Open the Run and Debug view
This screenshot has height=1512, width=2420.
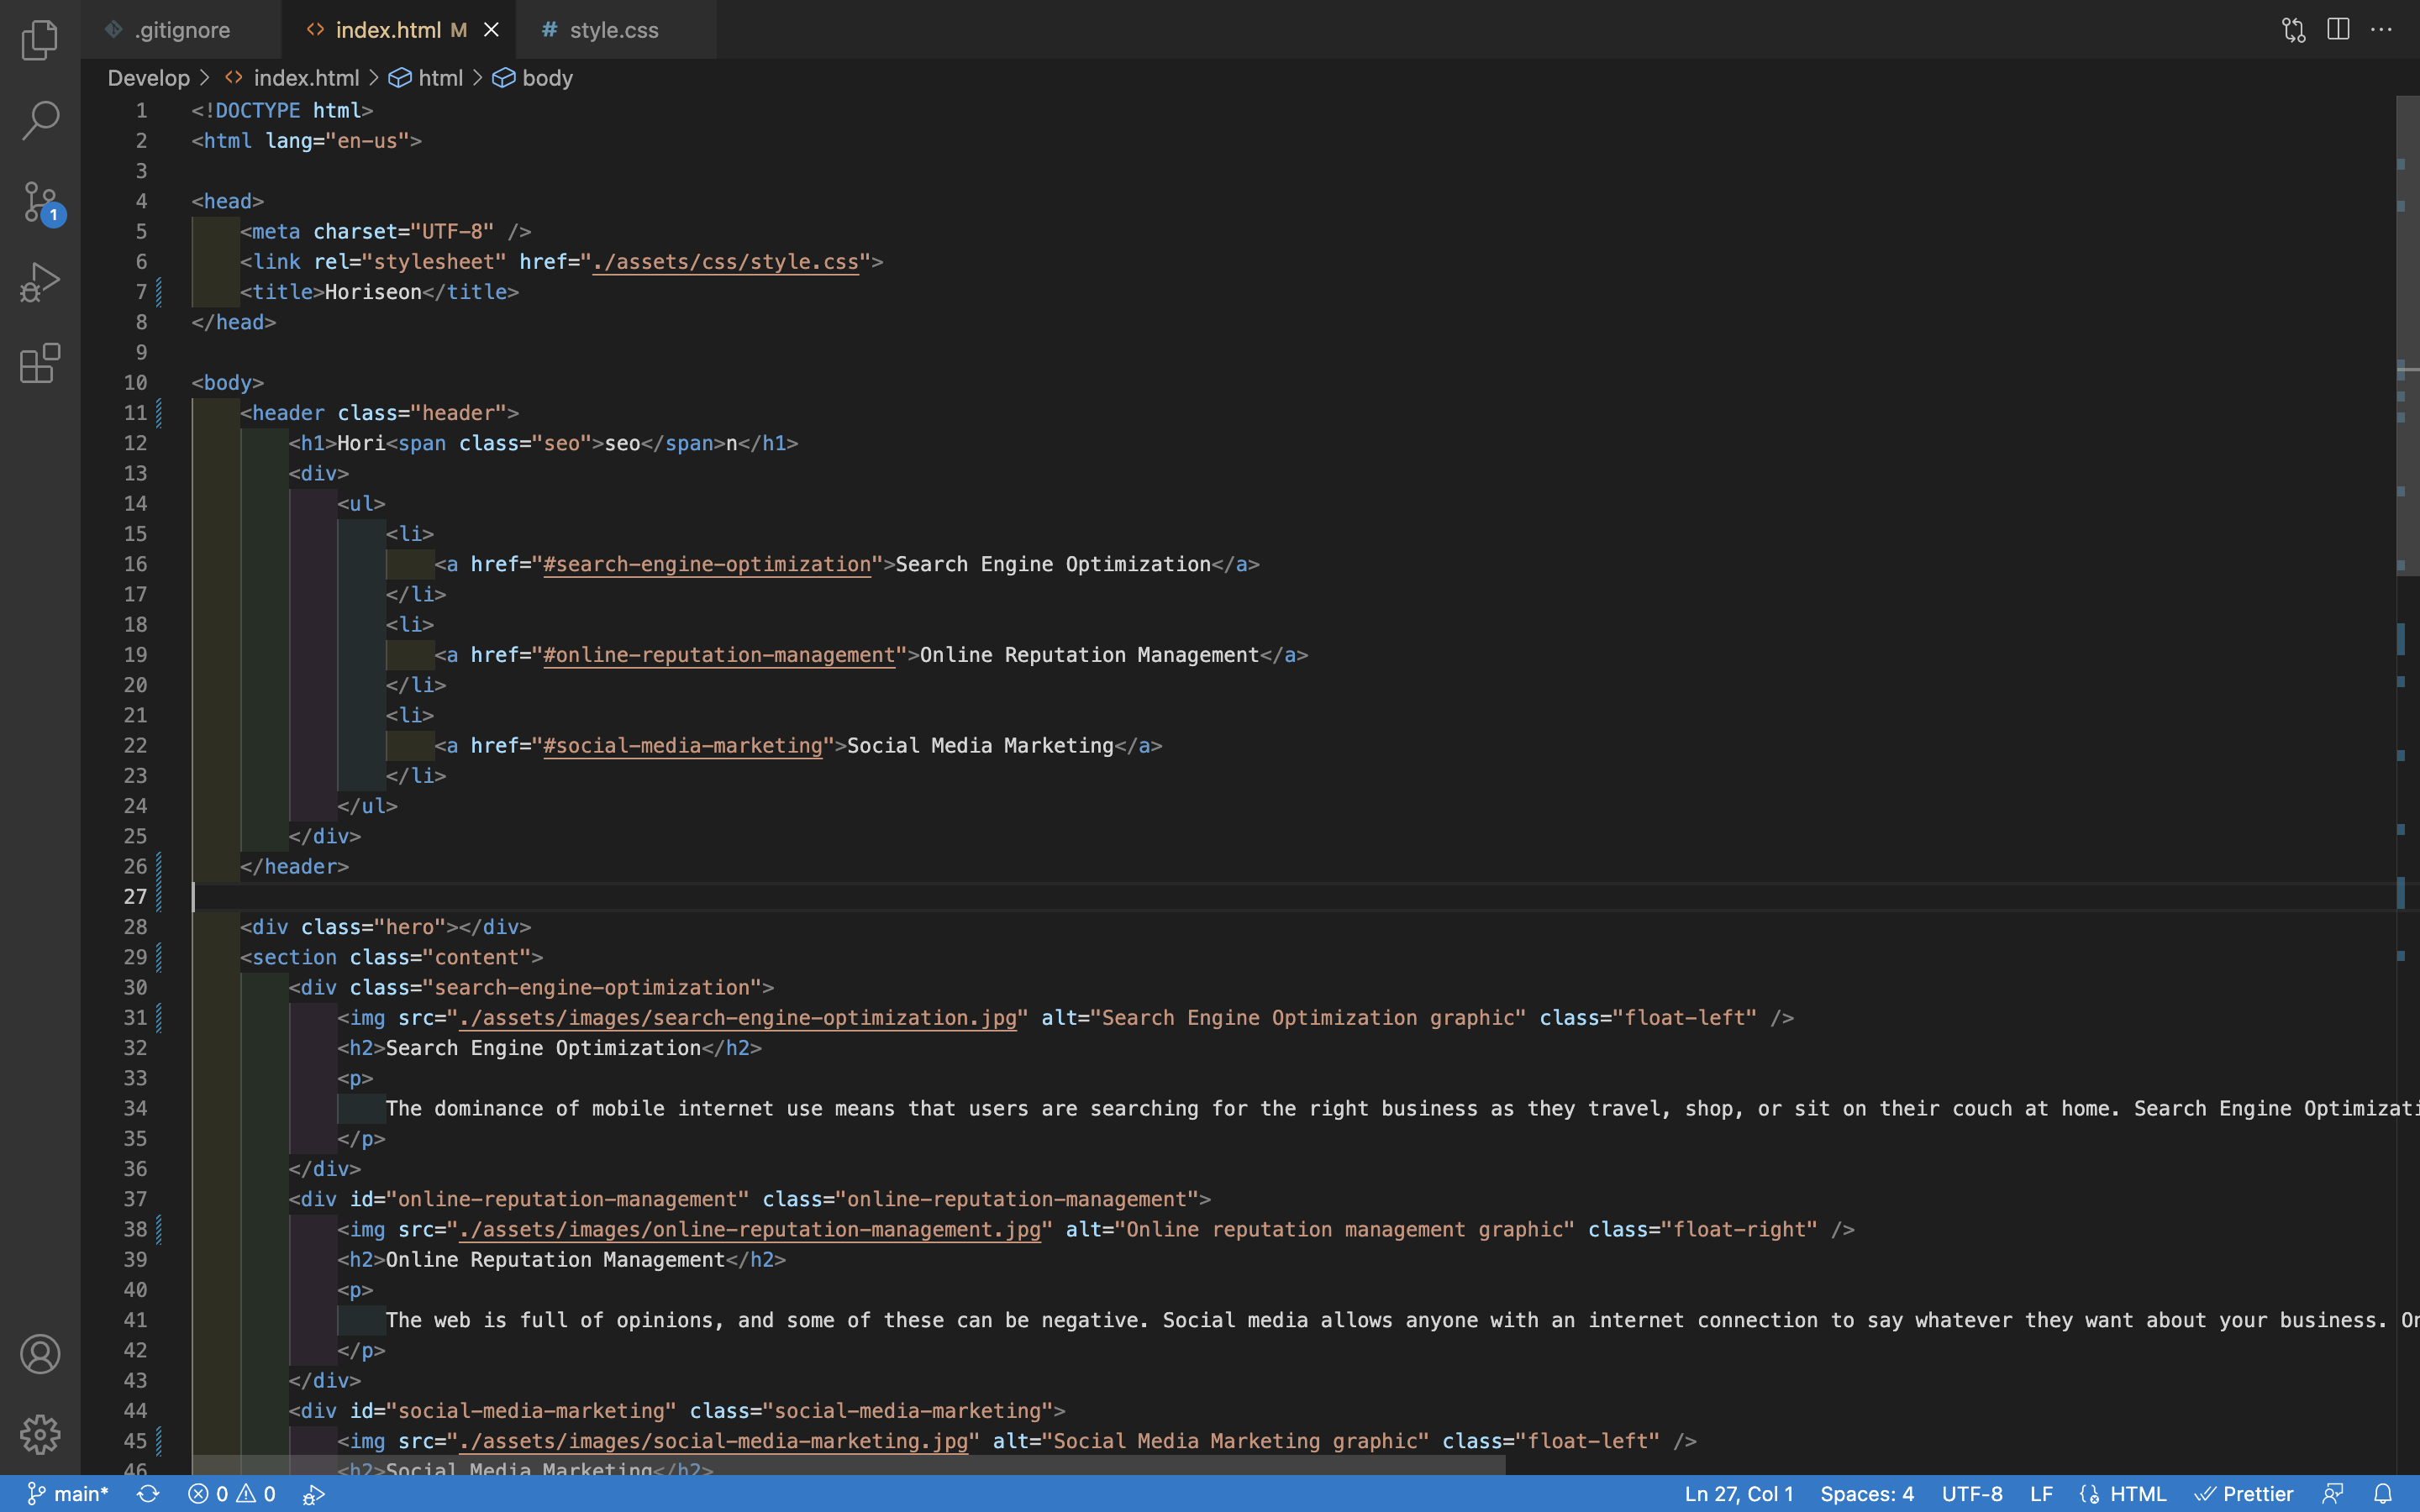(40, 282)
